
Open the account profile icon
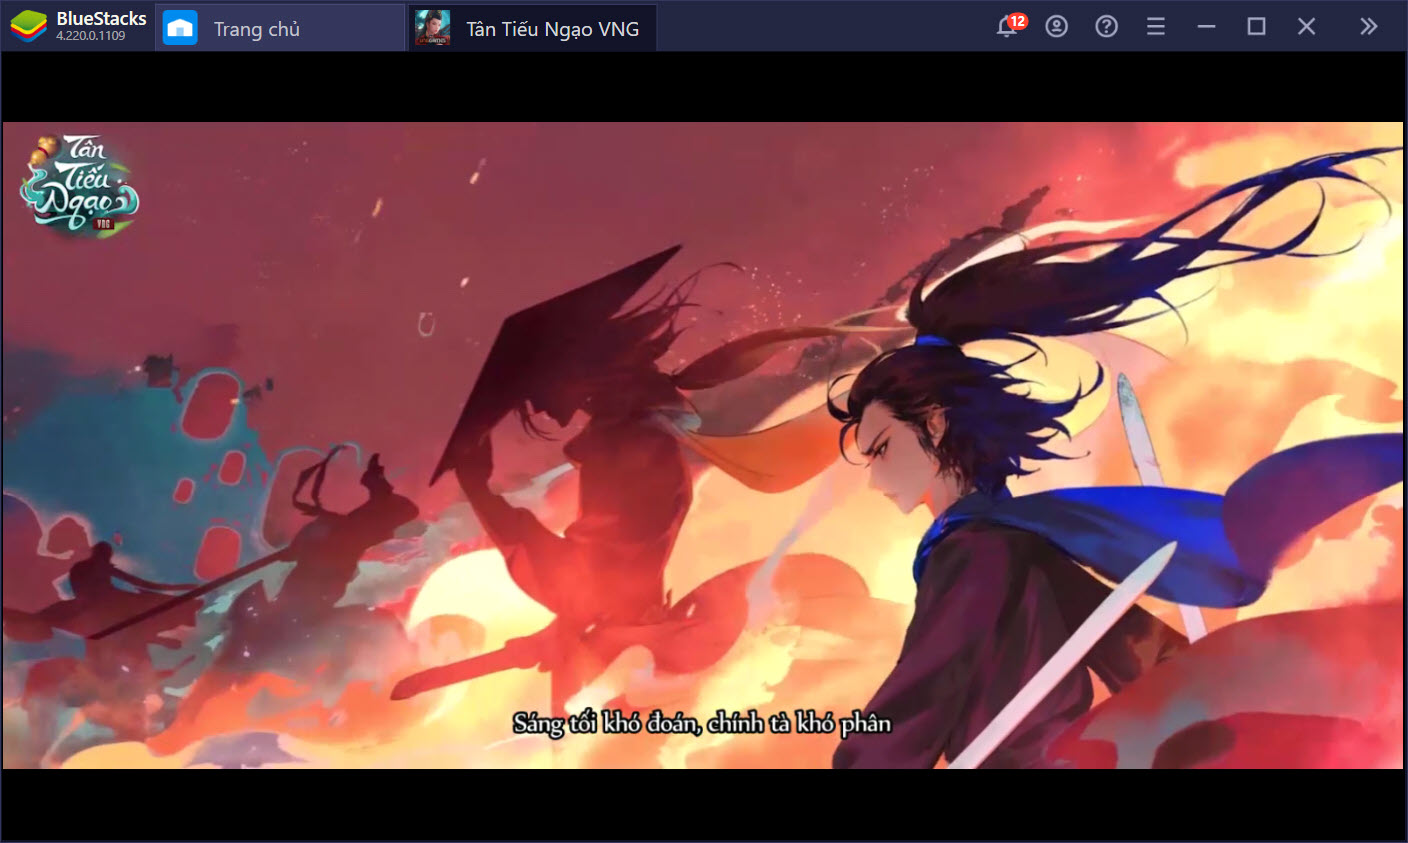(1056, 27)
